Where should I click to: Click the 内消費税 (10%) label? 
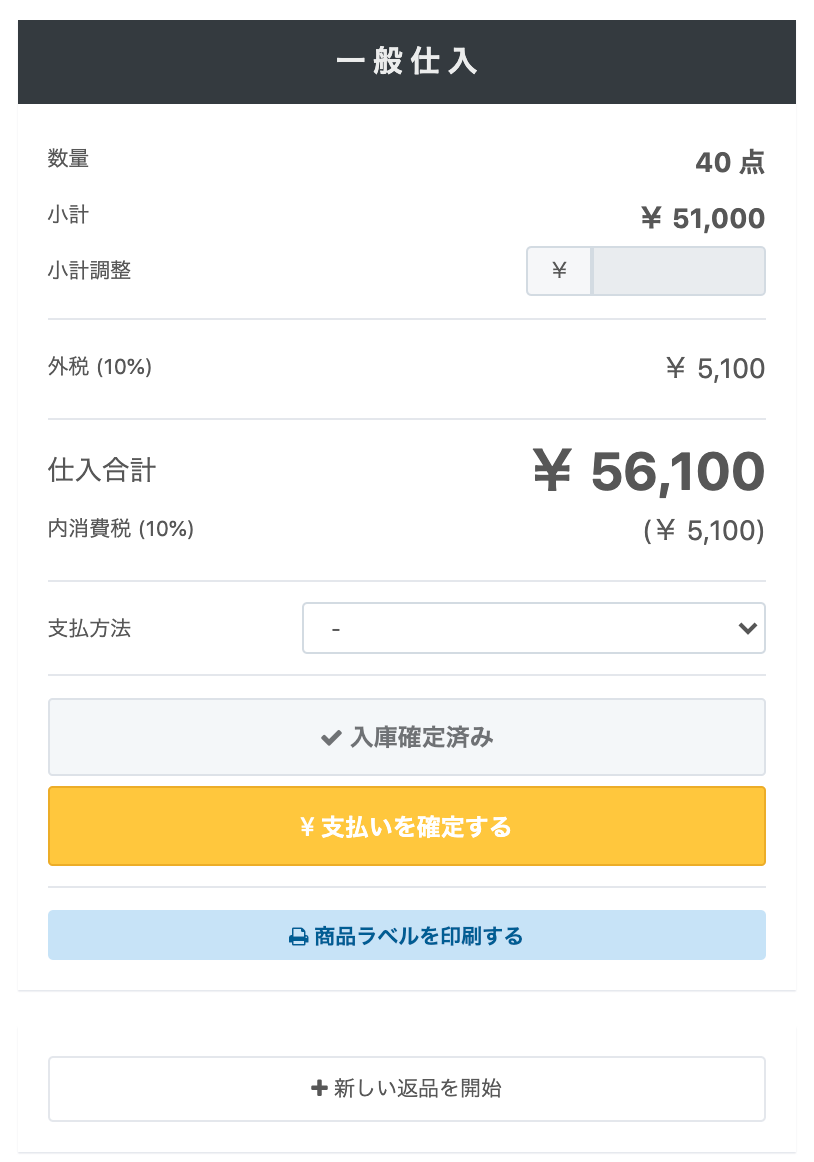coord(121,528)
